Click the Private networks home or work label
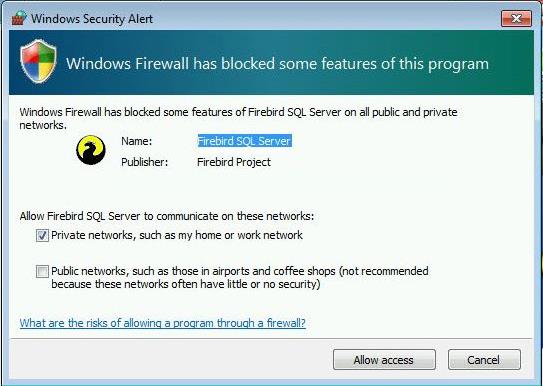The image size is (543, 386). click(x=177, y=235)
